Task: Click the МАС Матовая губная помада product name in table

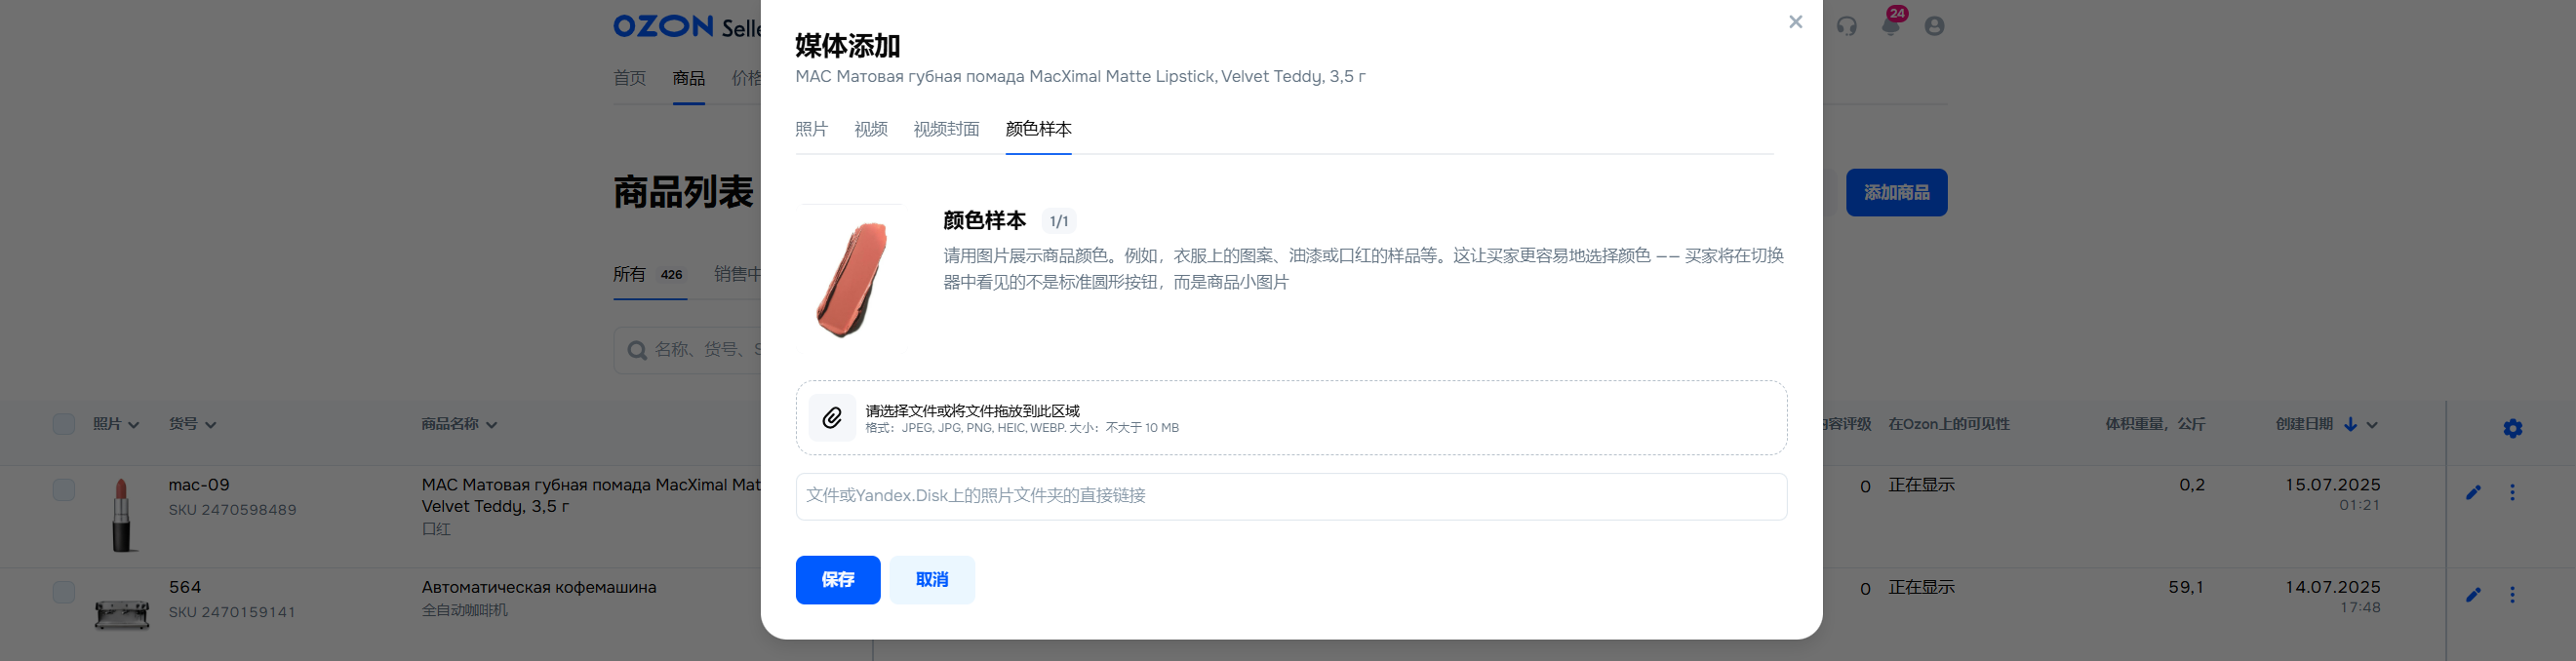Action: 591,495
